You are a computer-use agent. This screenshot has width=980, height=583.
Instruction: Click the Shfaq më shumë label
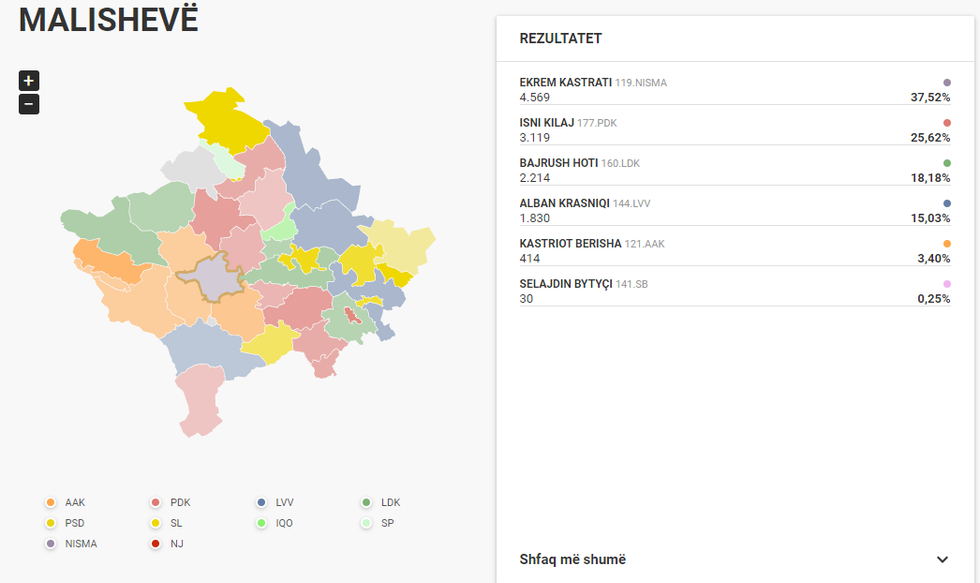(573, 560)
